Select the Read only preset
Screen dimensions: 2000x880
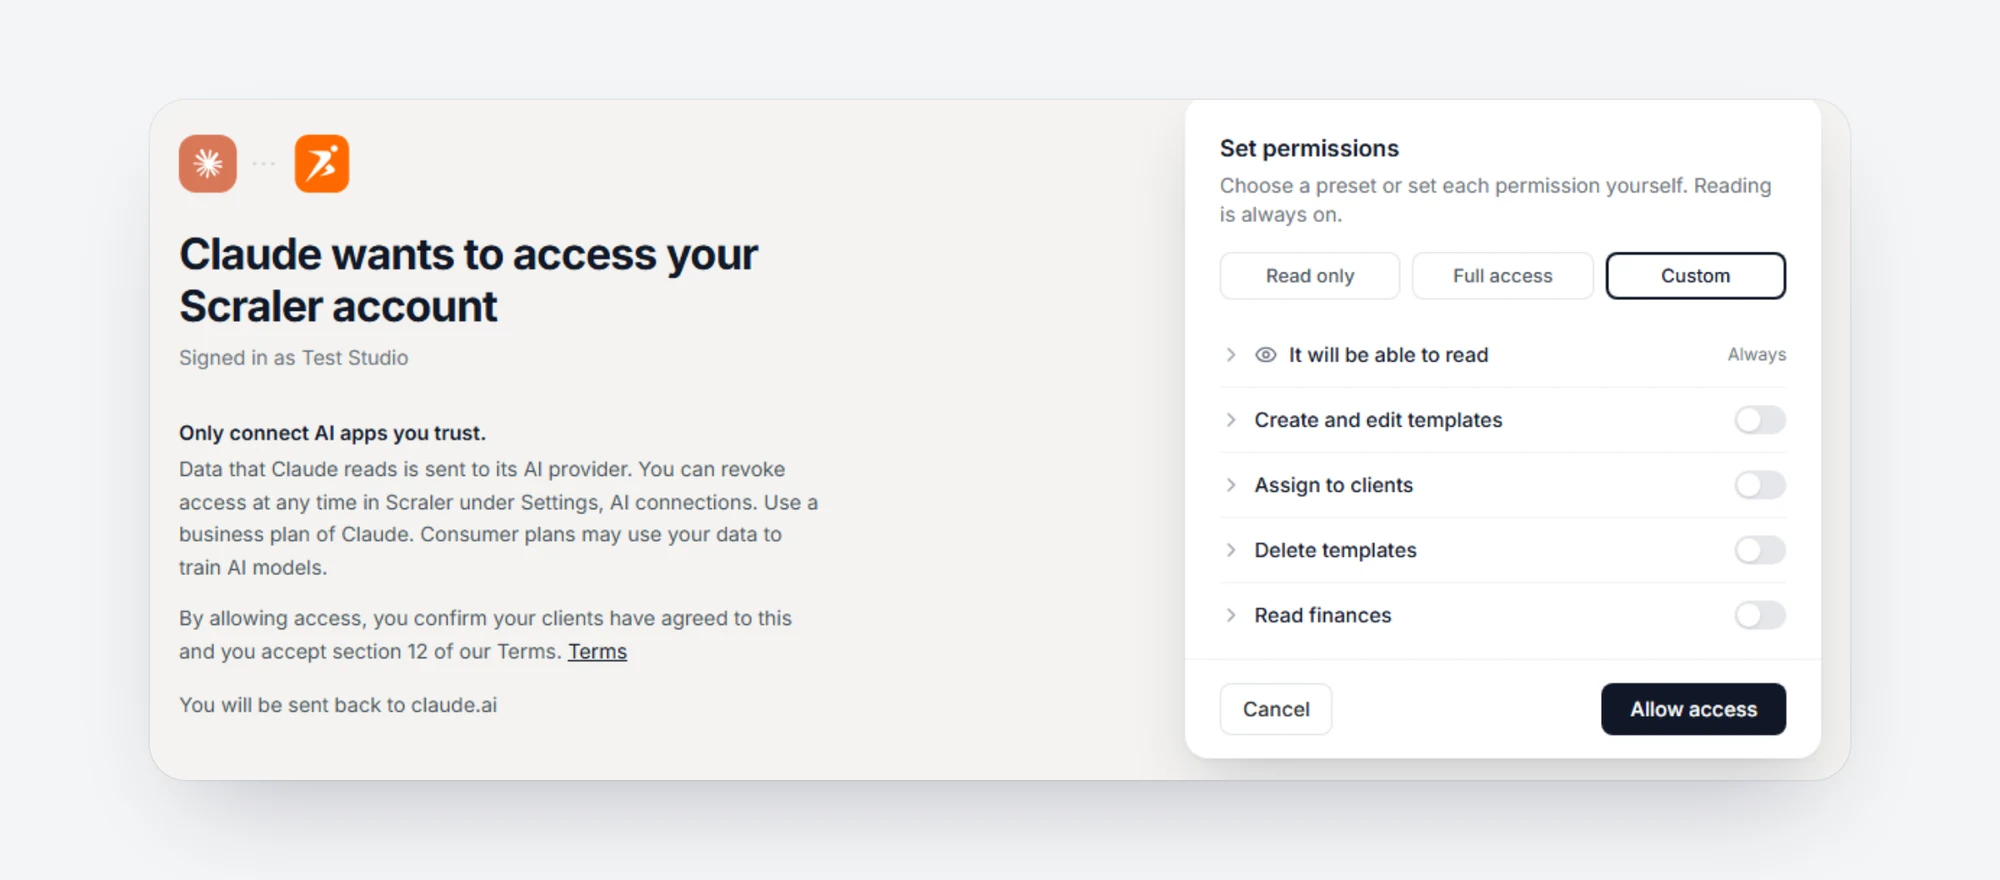[1310, 276]
